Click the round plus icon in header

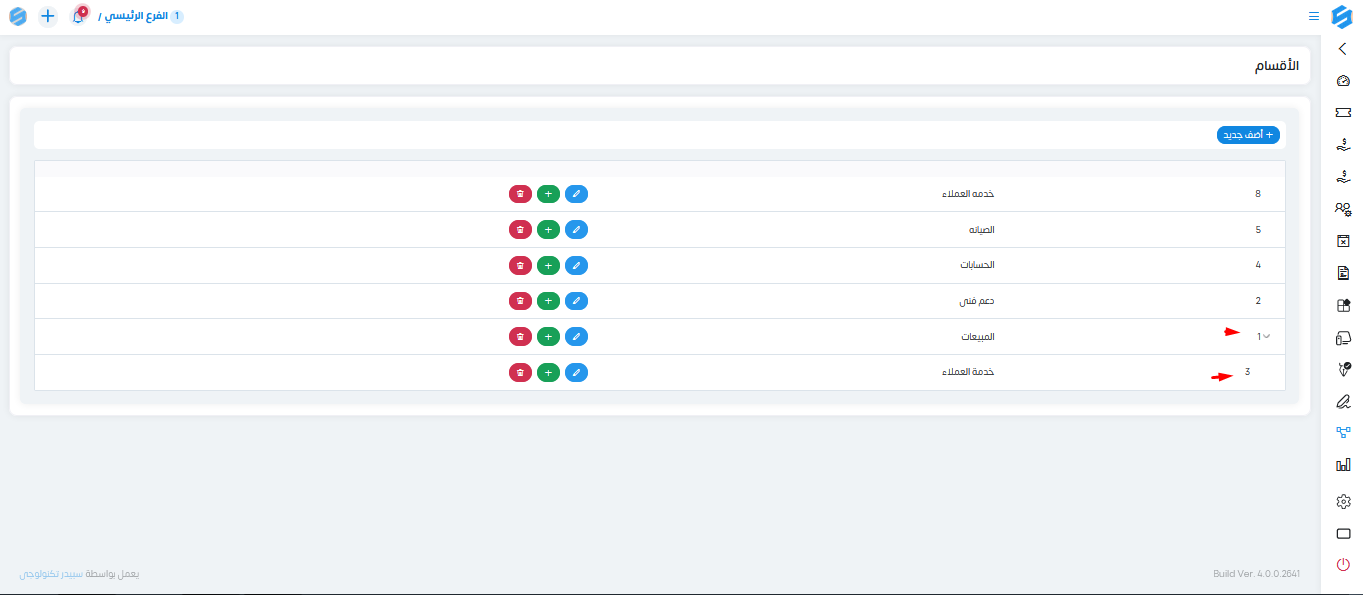click(47, 16)
